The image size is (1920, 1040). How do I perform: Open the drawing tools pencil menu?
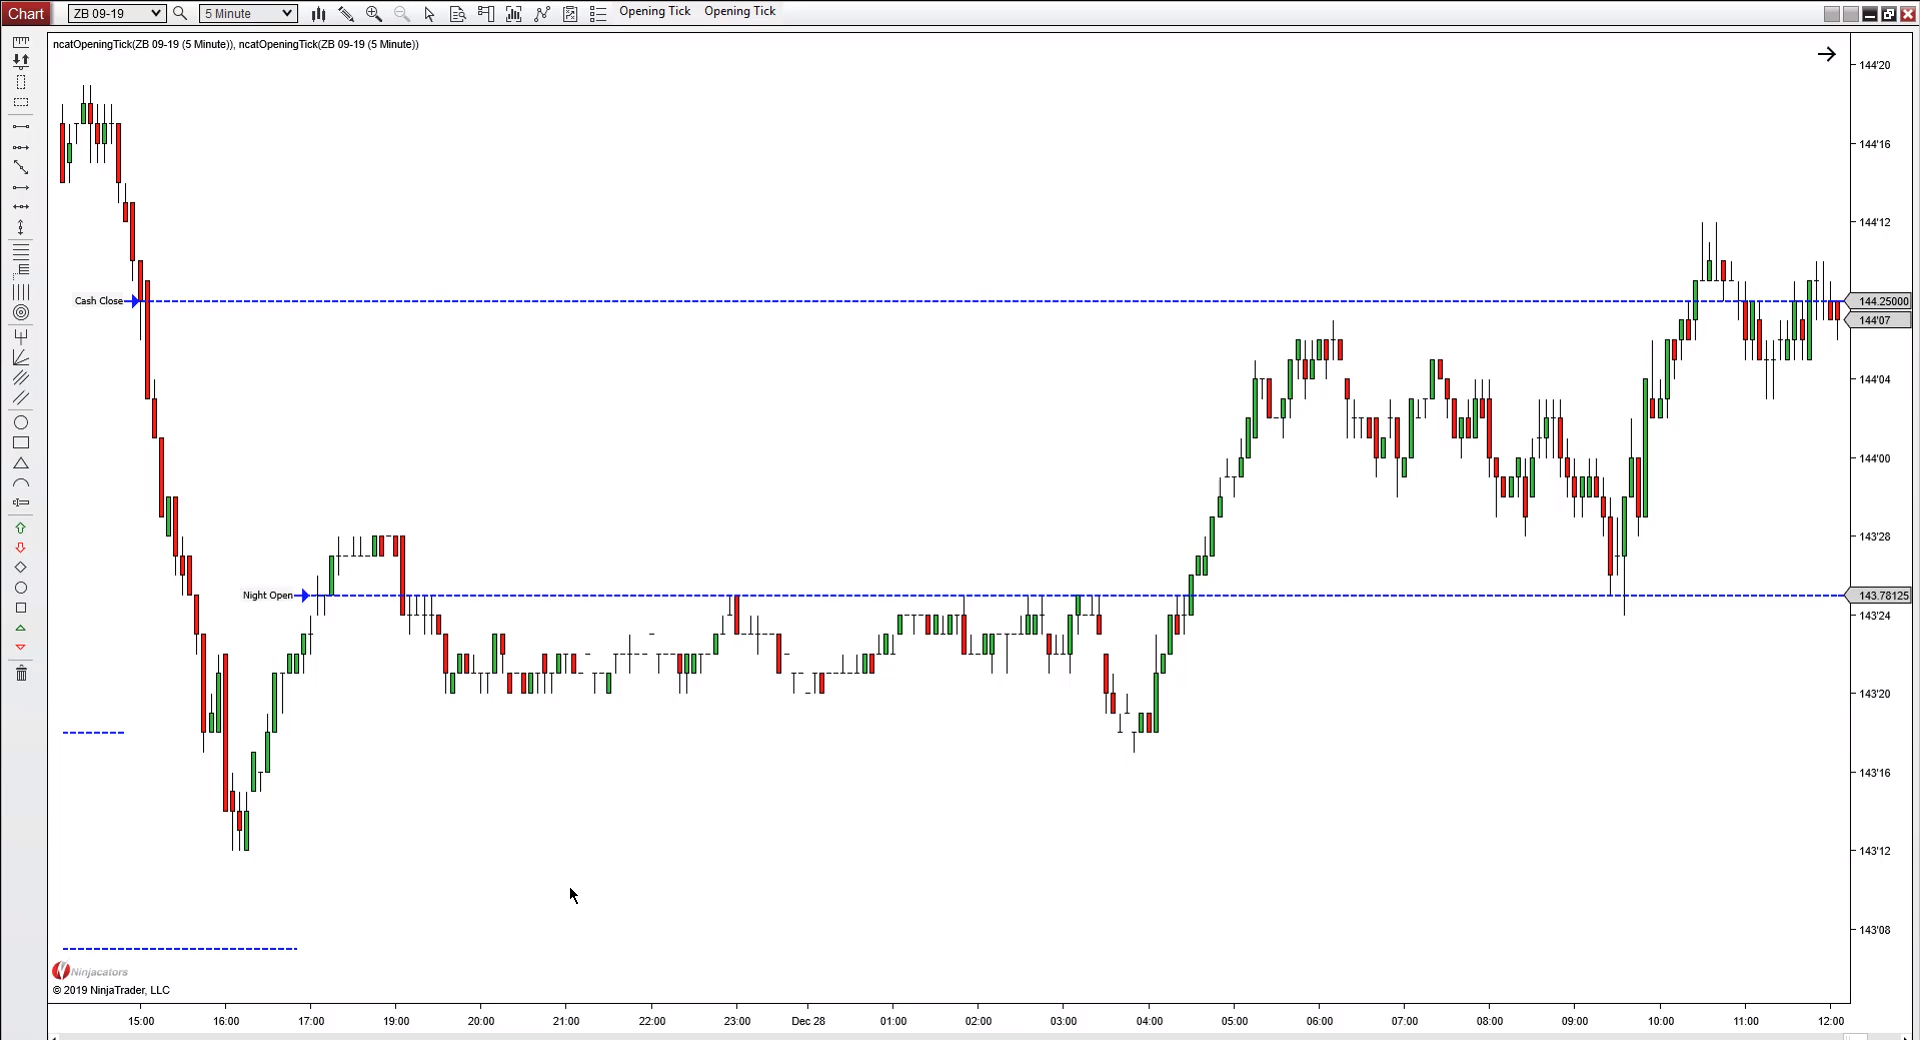(x=346, y=13)
